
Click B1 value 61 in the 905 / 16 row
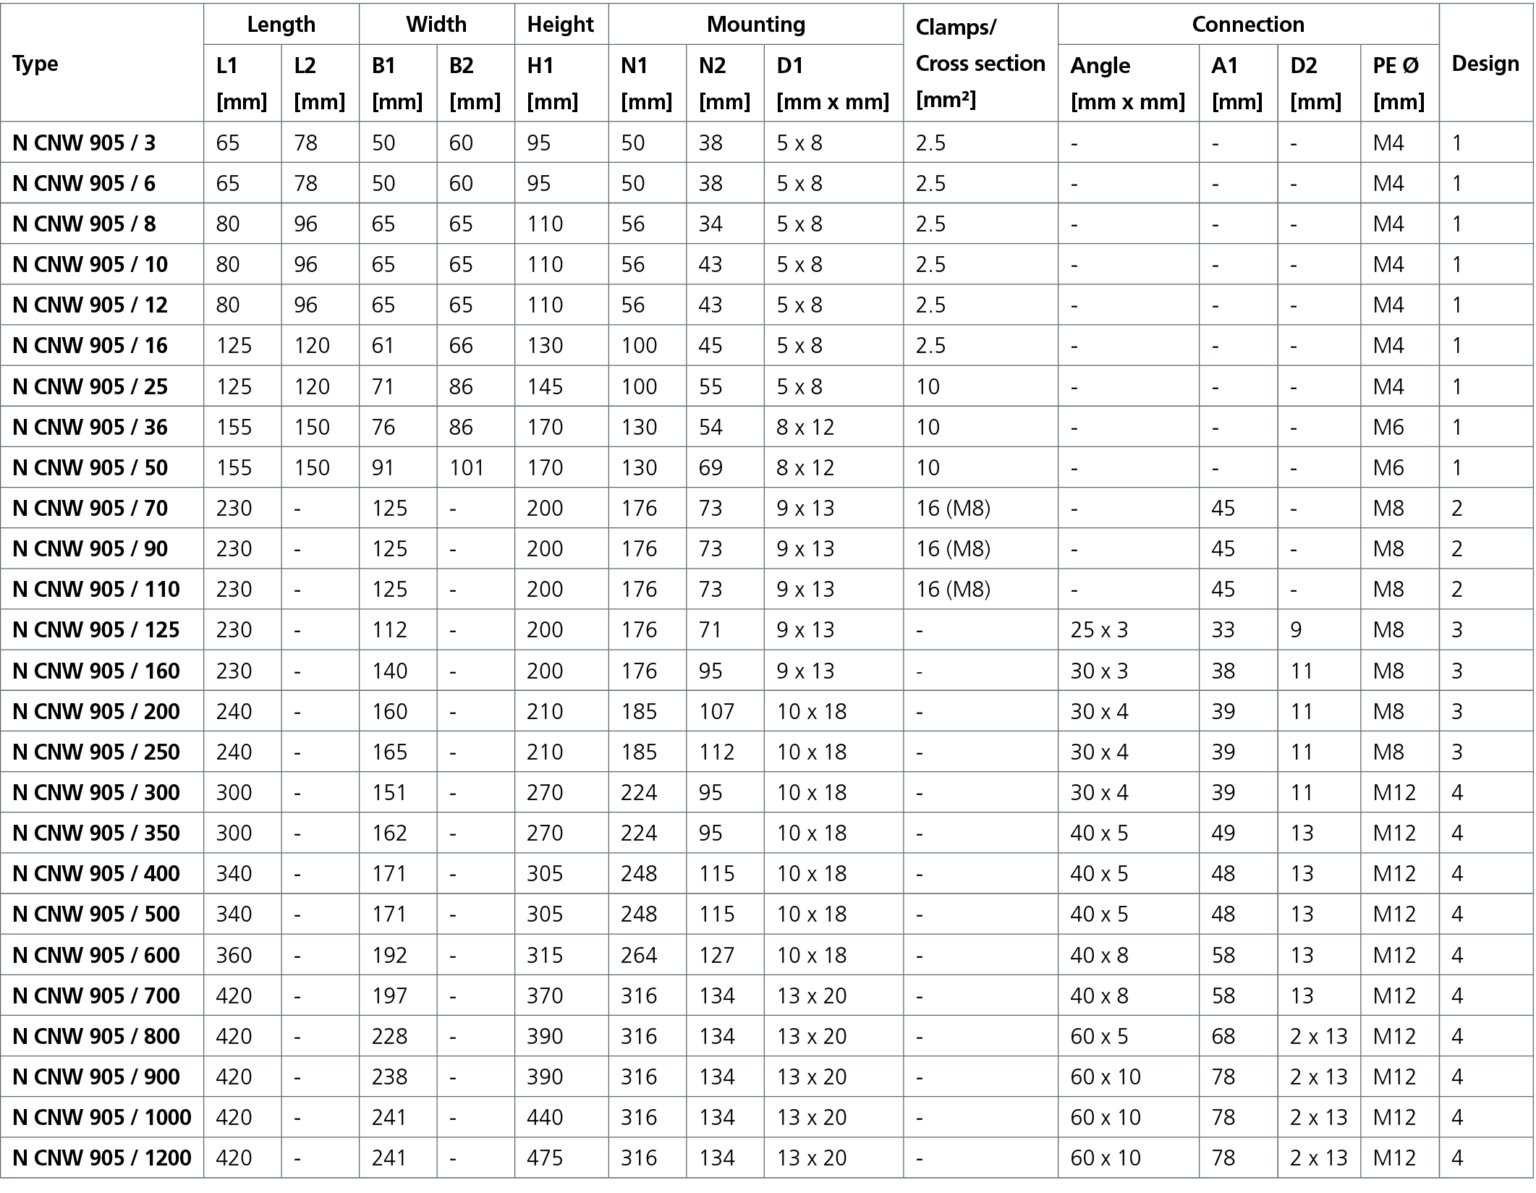383,346
